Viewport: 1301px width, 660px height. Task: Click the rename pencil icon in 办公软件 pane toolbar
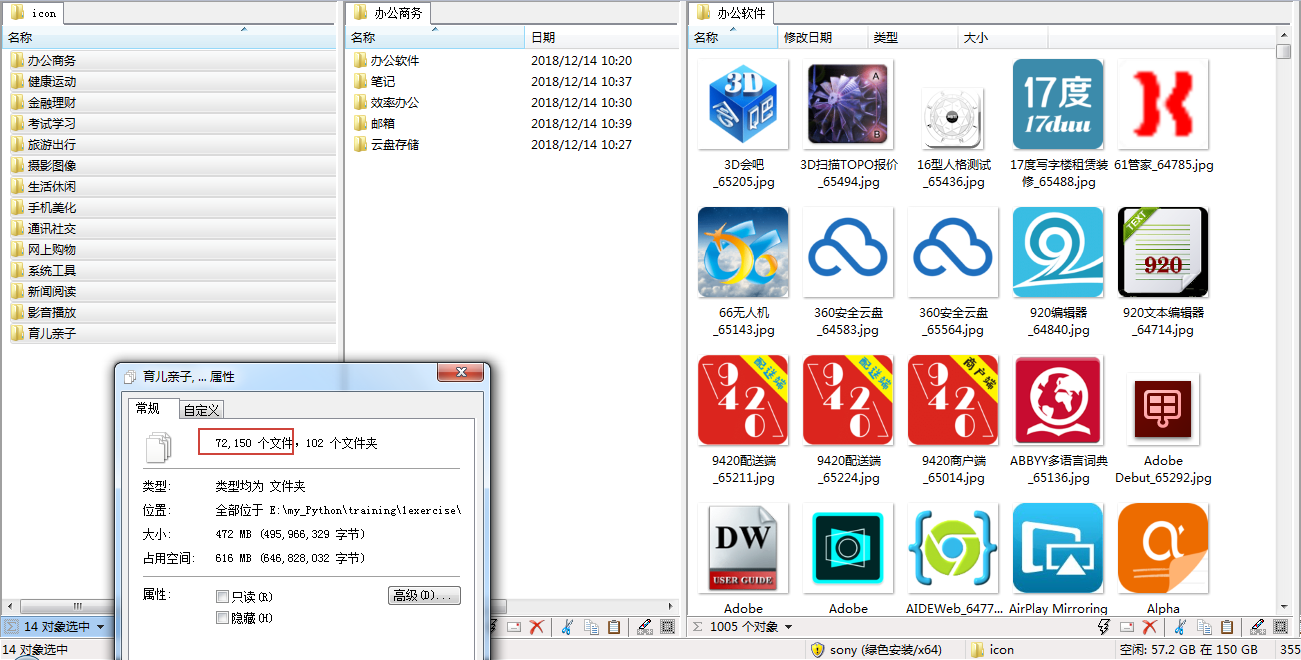(1260, 627)
